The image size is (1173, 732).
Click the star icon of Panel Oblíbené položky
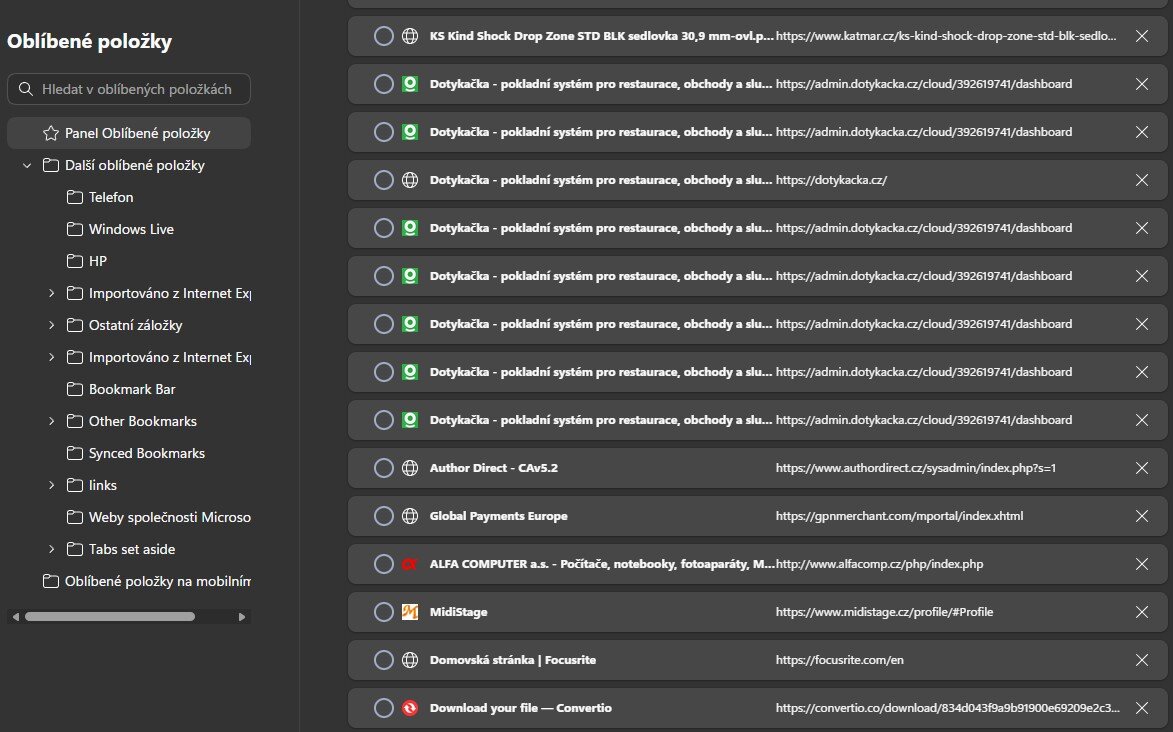coord(51,133)
